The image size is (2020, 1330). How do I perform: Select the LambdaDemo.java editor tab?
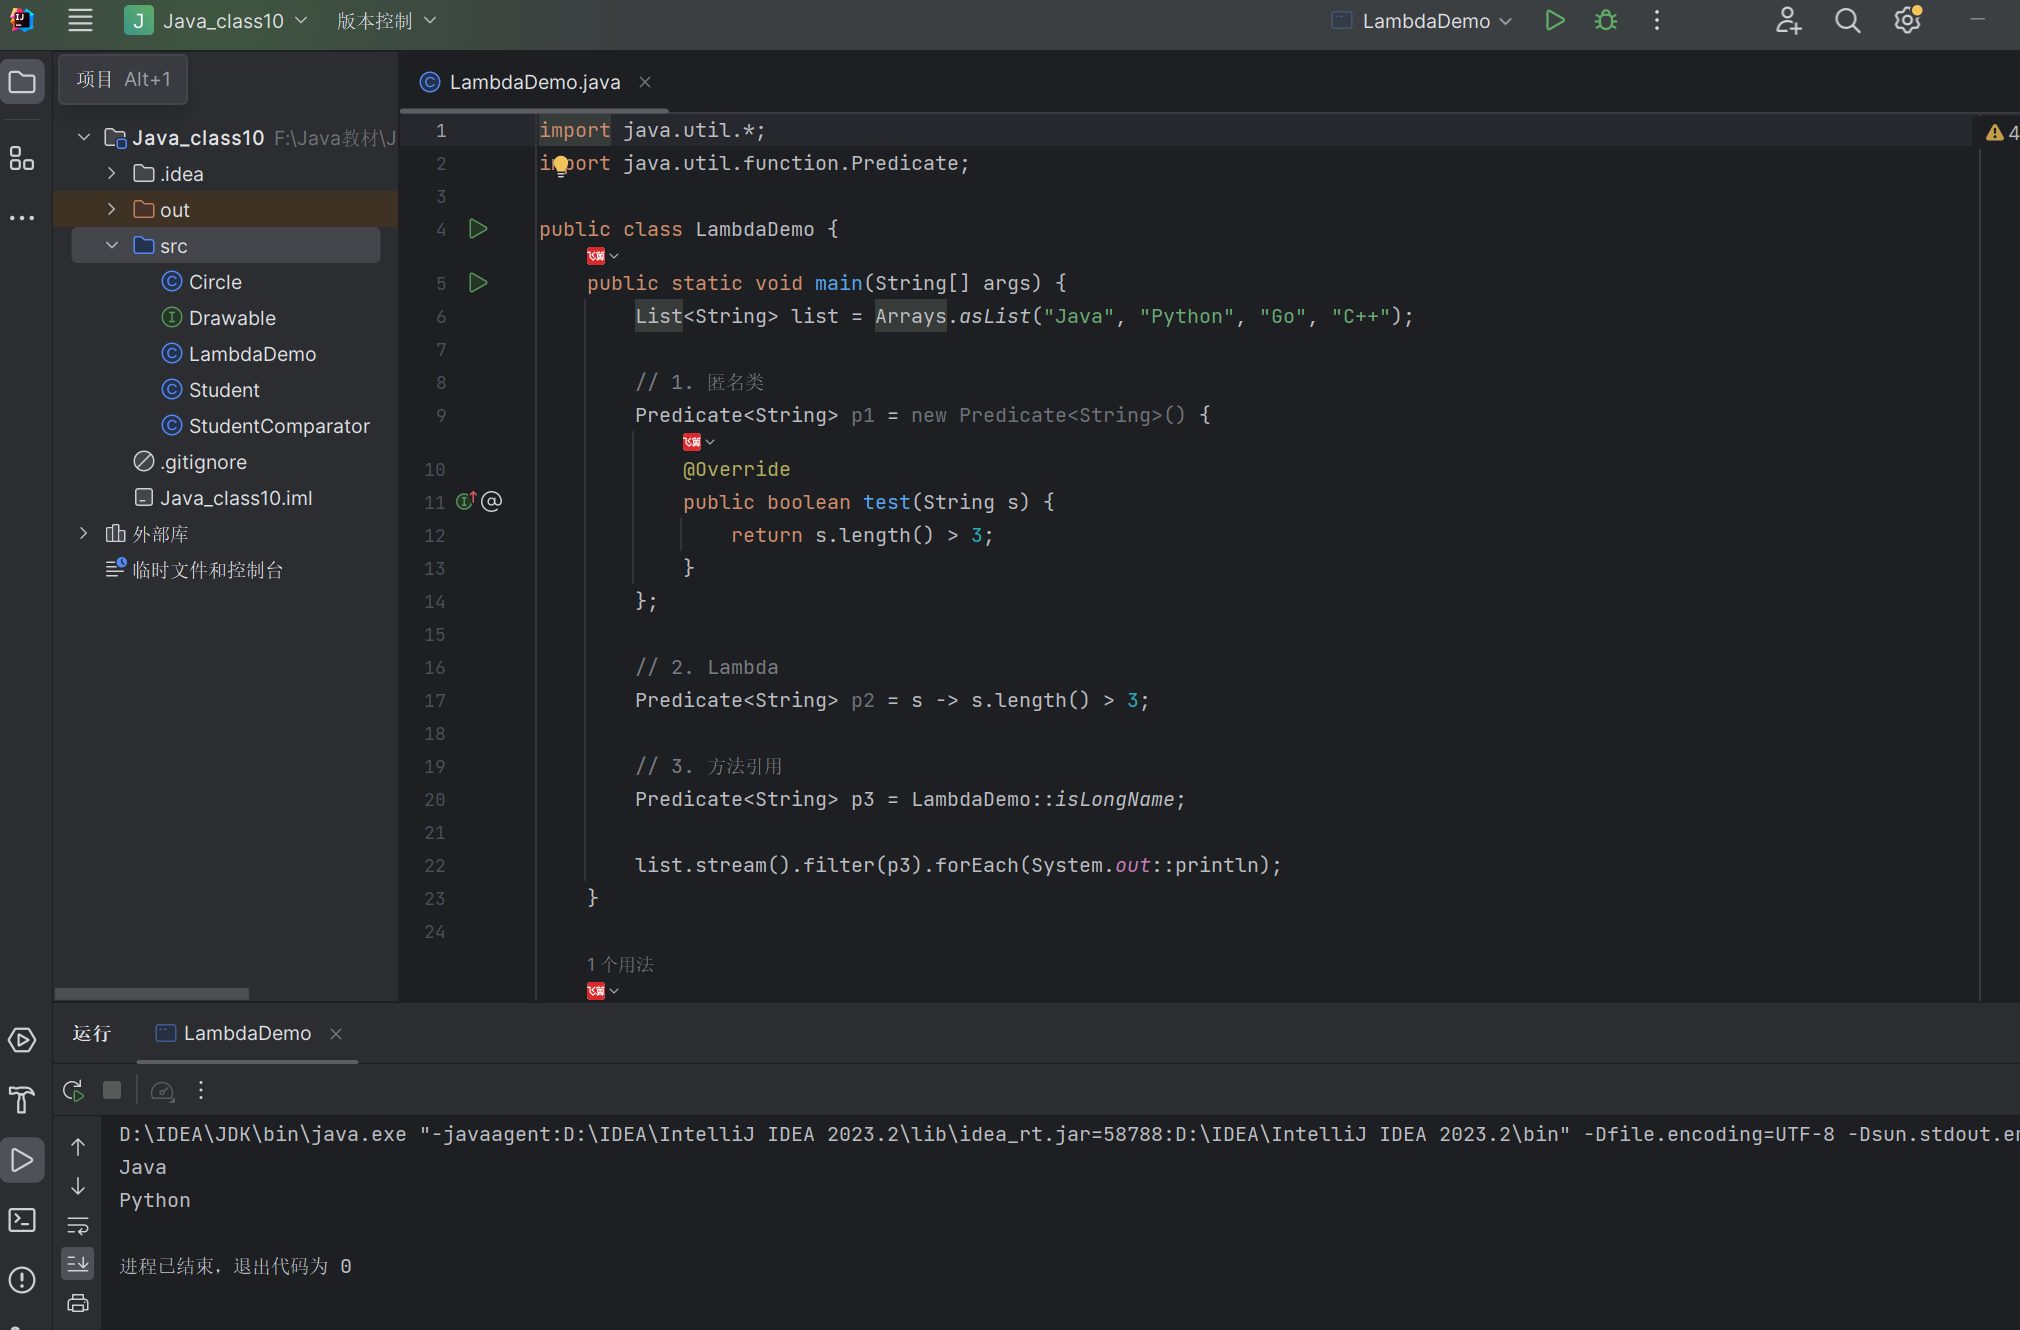(534, 82)
